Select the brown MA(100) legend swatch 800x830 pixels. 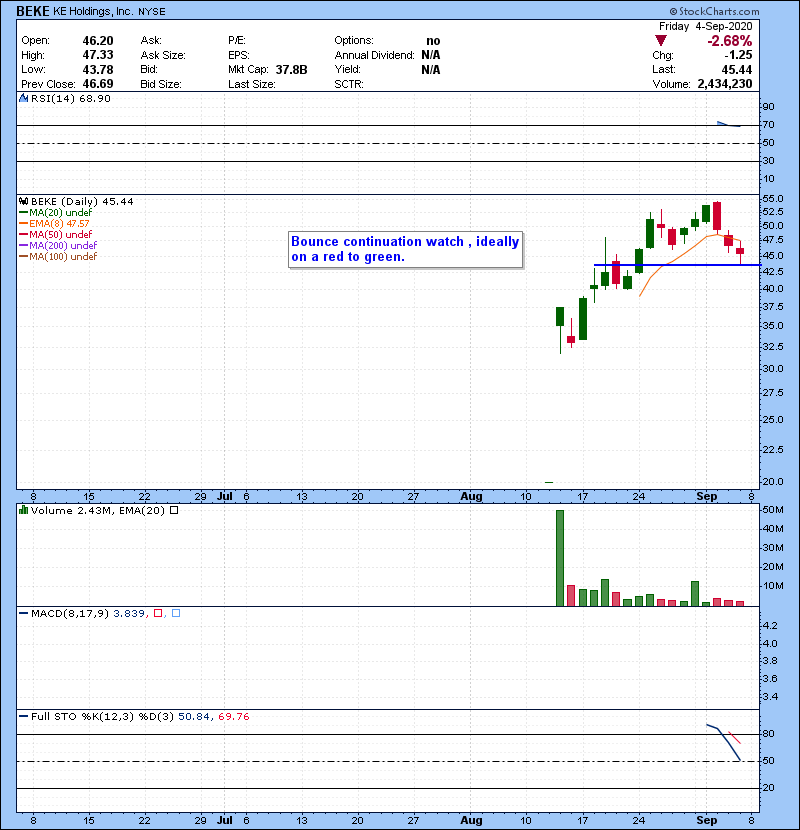23,256
